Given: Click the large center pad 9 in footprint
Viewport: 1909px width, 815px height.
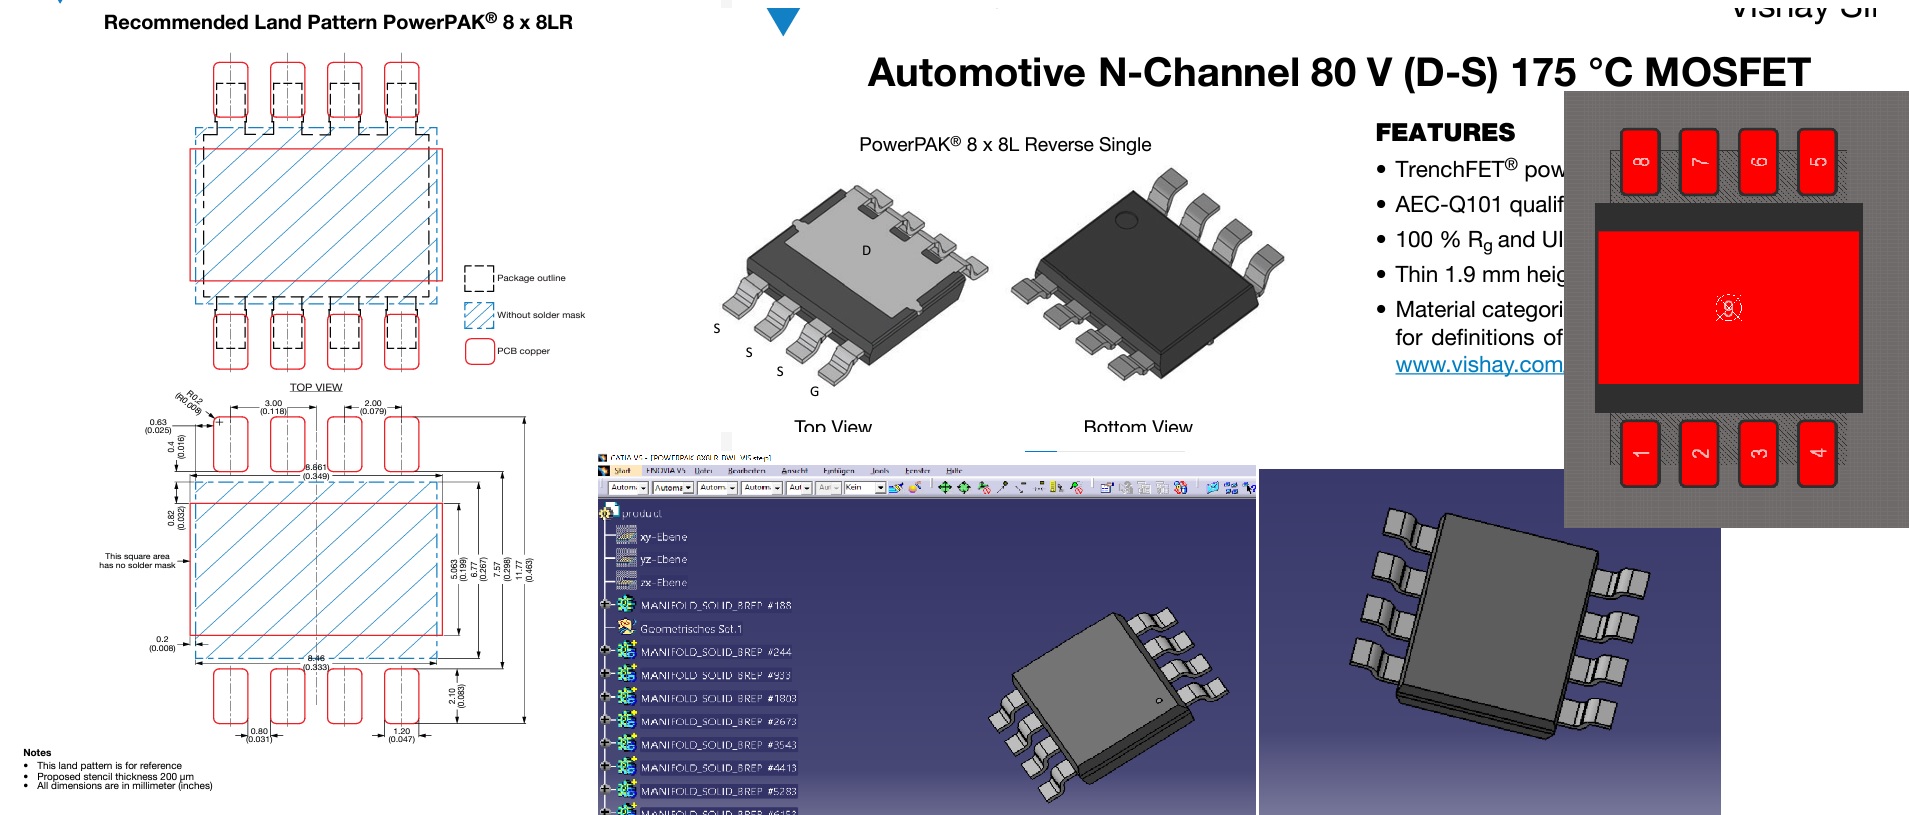Looking at the screenshot, I should coord(1728,308).
